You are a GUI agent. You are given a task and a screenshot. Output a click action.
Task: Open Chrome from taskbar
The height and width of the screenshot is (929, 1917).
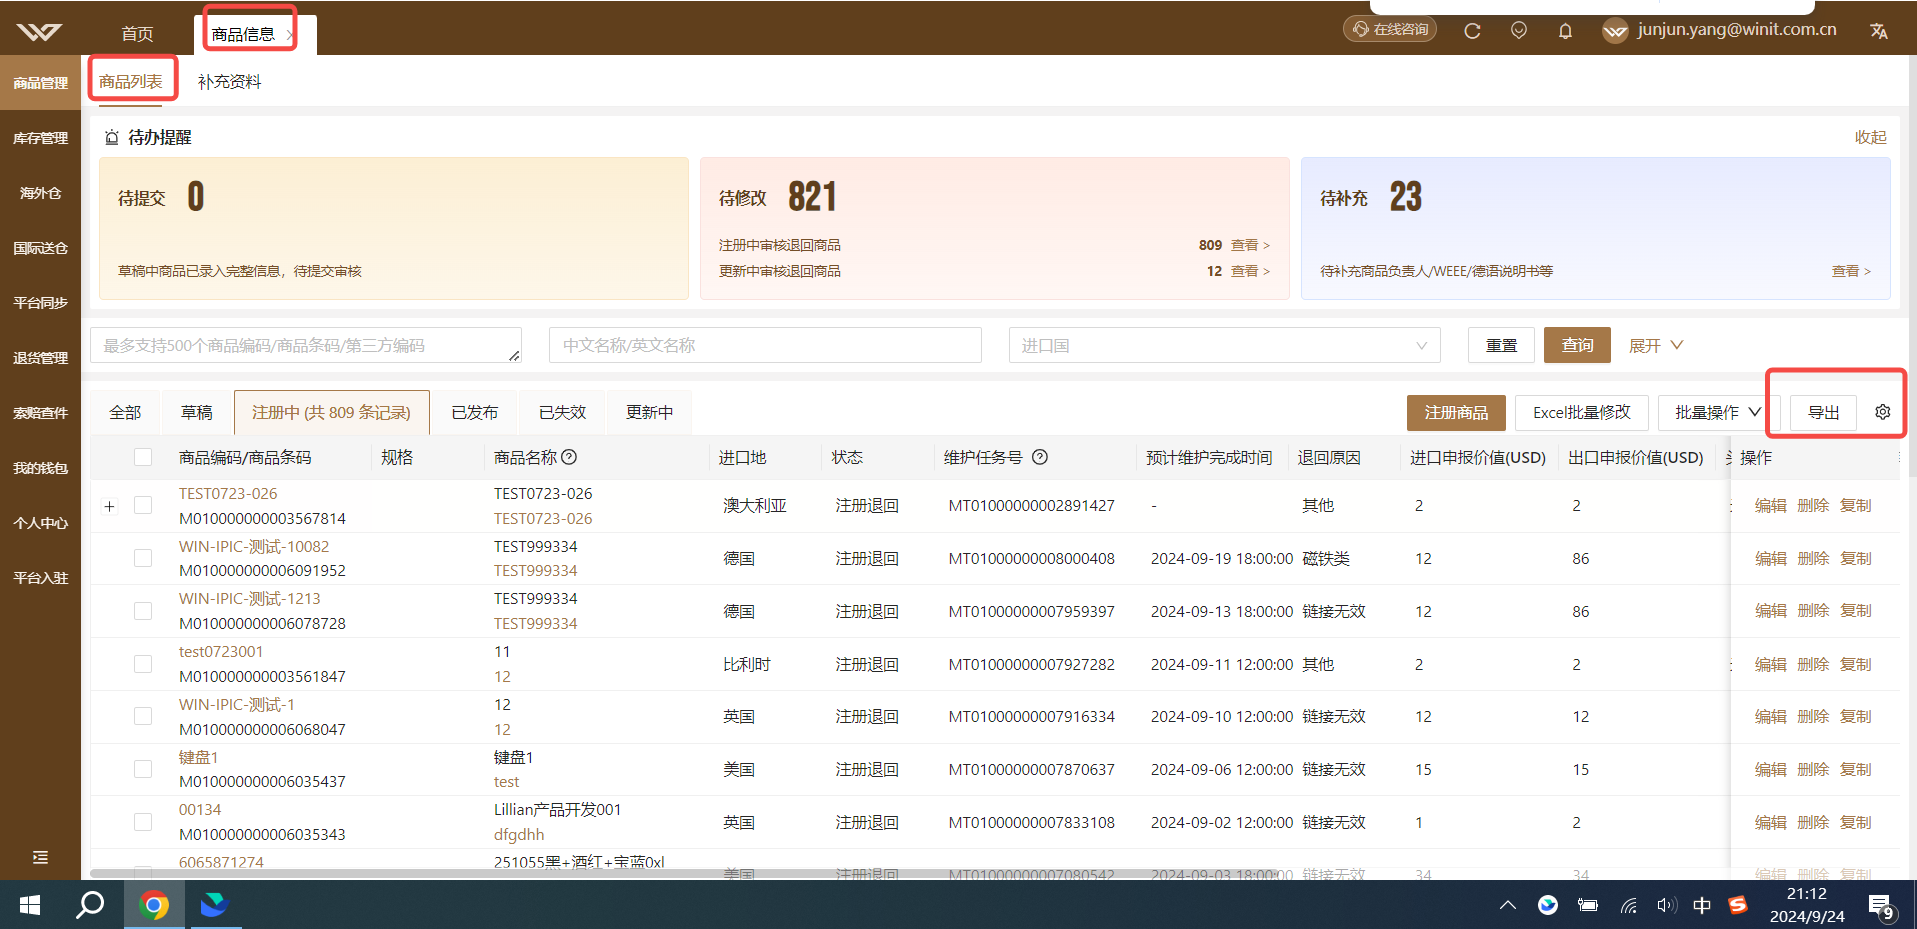pyautogui.click(x=154, y=905)
